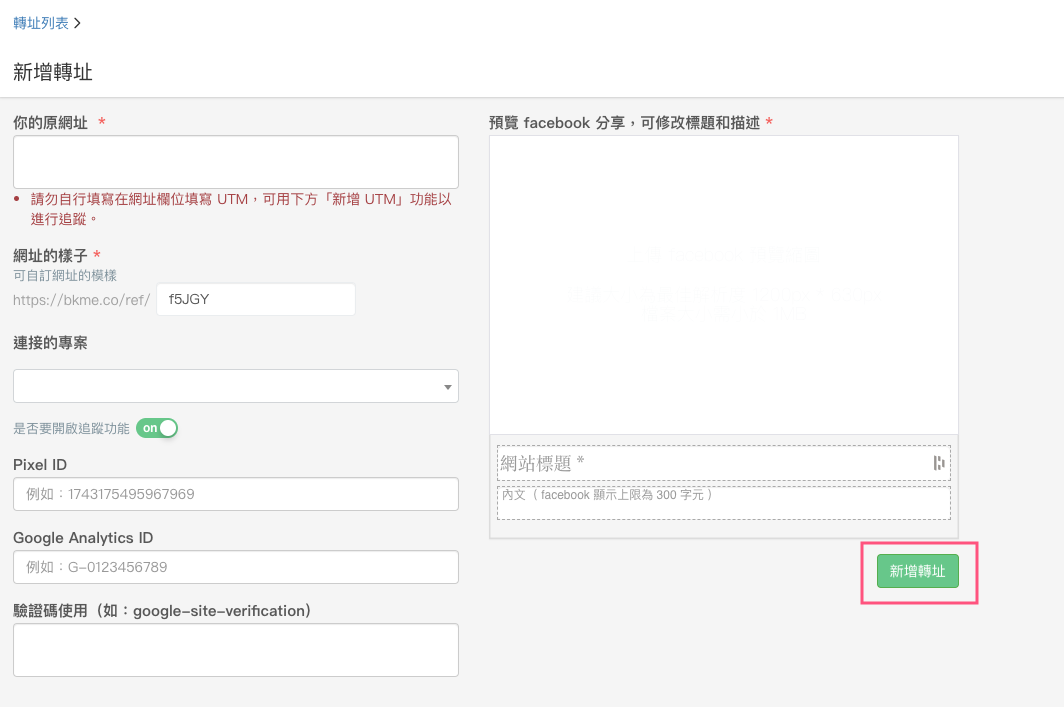Select the Google Analytics ID field
Viewport: 1064px width, 707px height.
pyautogui.click(x=235, y=567)
